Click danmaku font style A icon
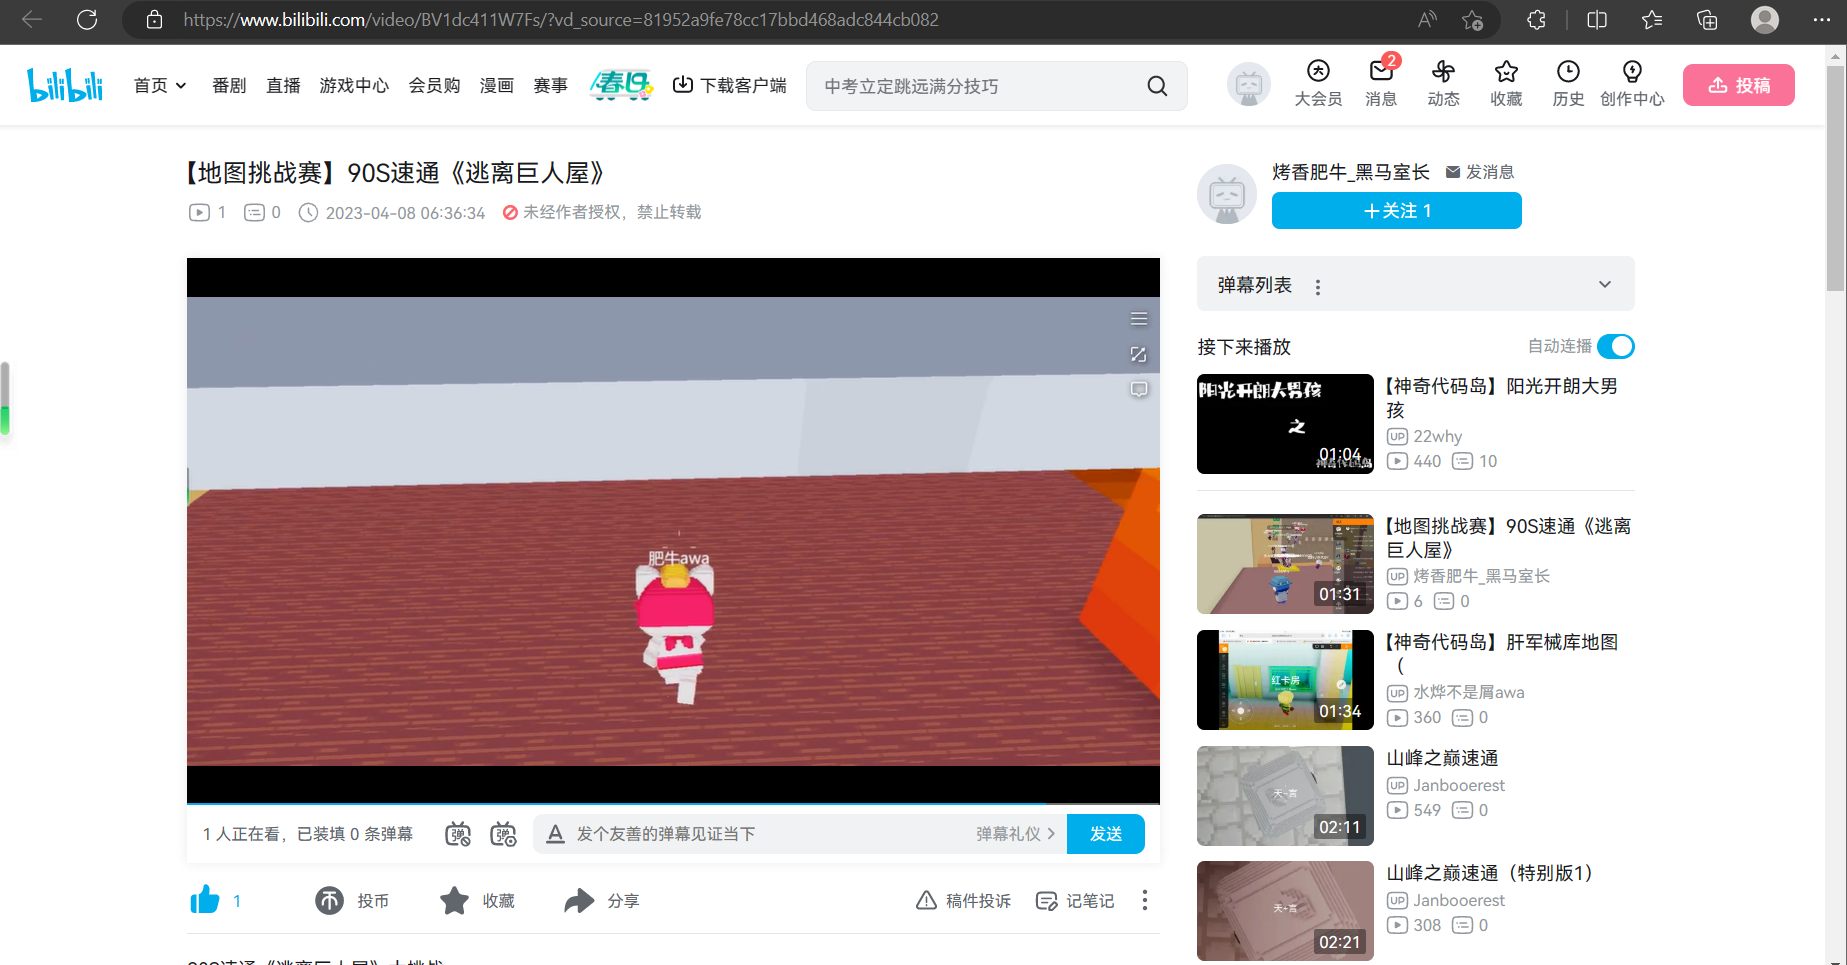This screenshot has height=965, width=1847. (556, 834)
